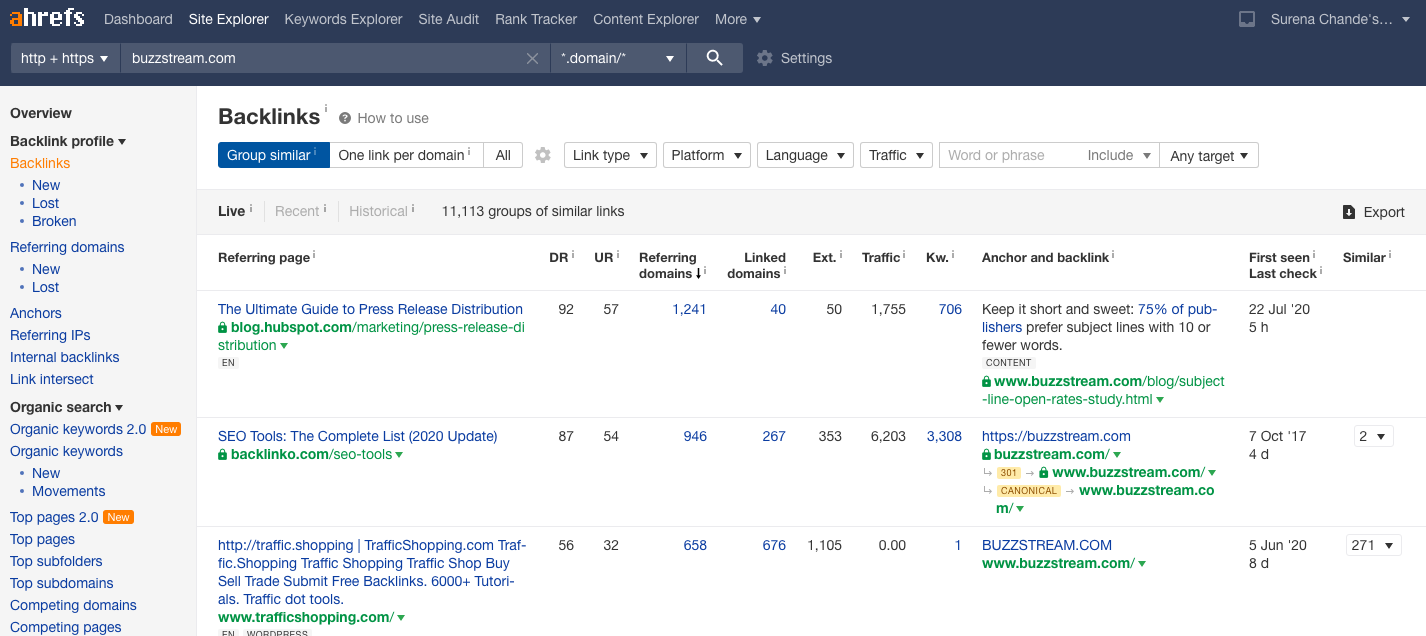
Task: Open the Overview sidebar link
Action: coord(41,113)
